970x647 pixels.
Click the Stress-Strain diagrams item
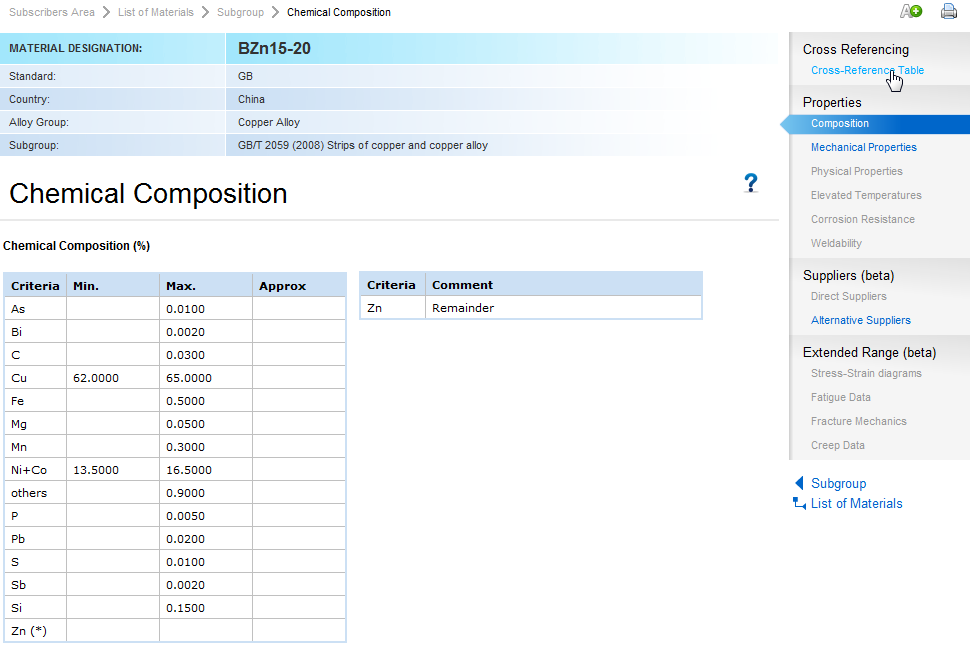(x=866, y=373)
